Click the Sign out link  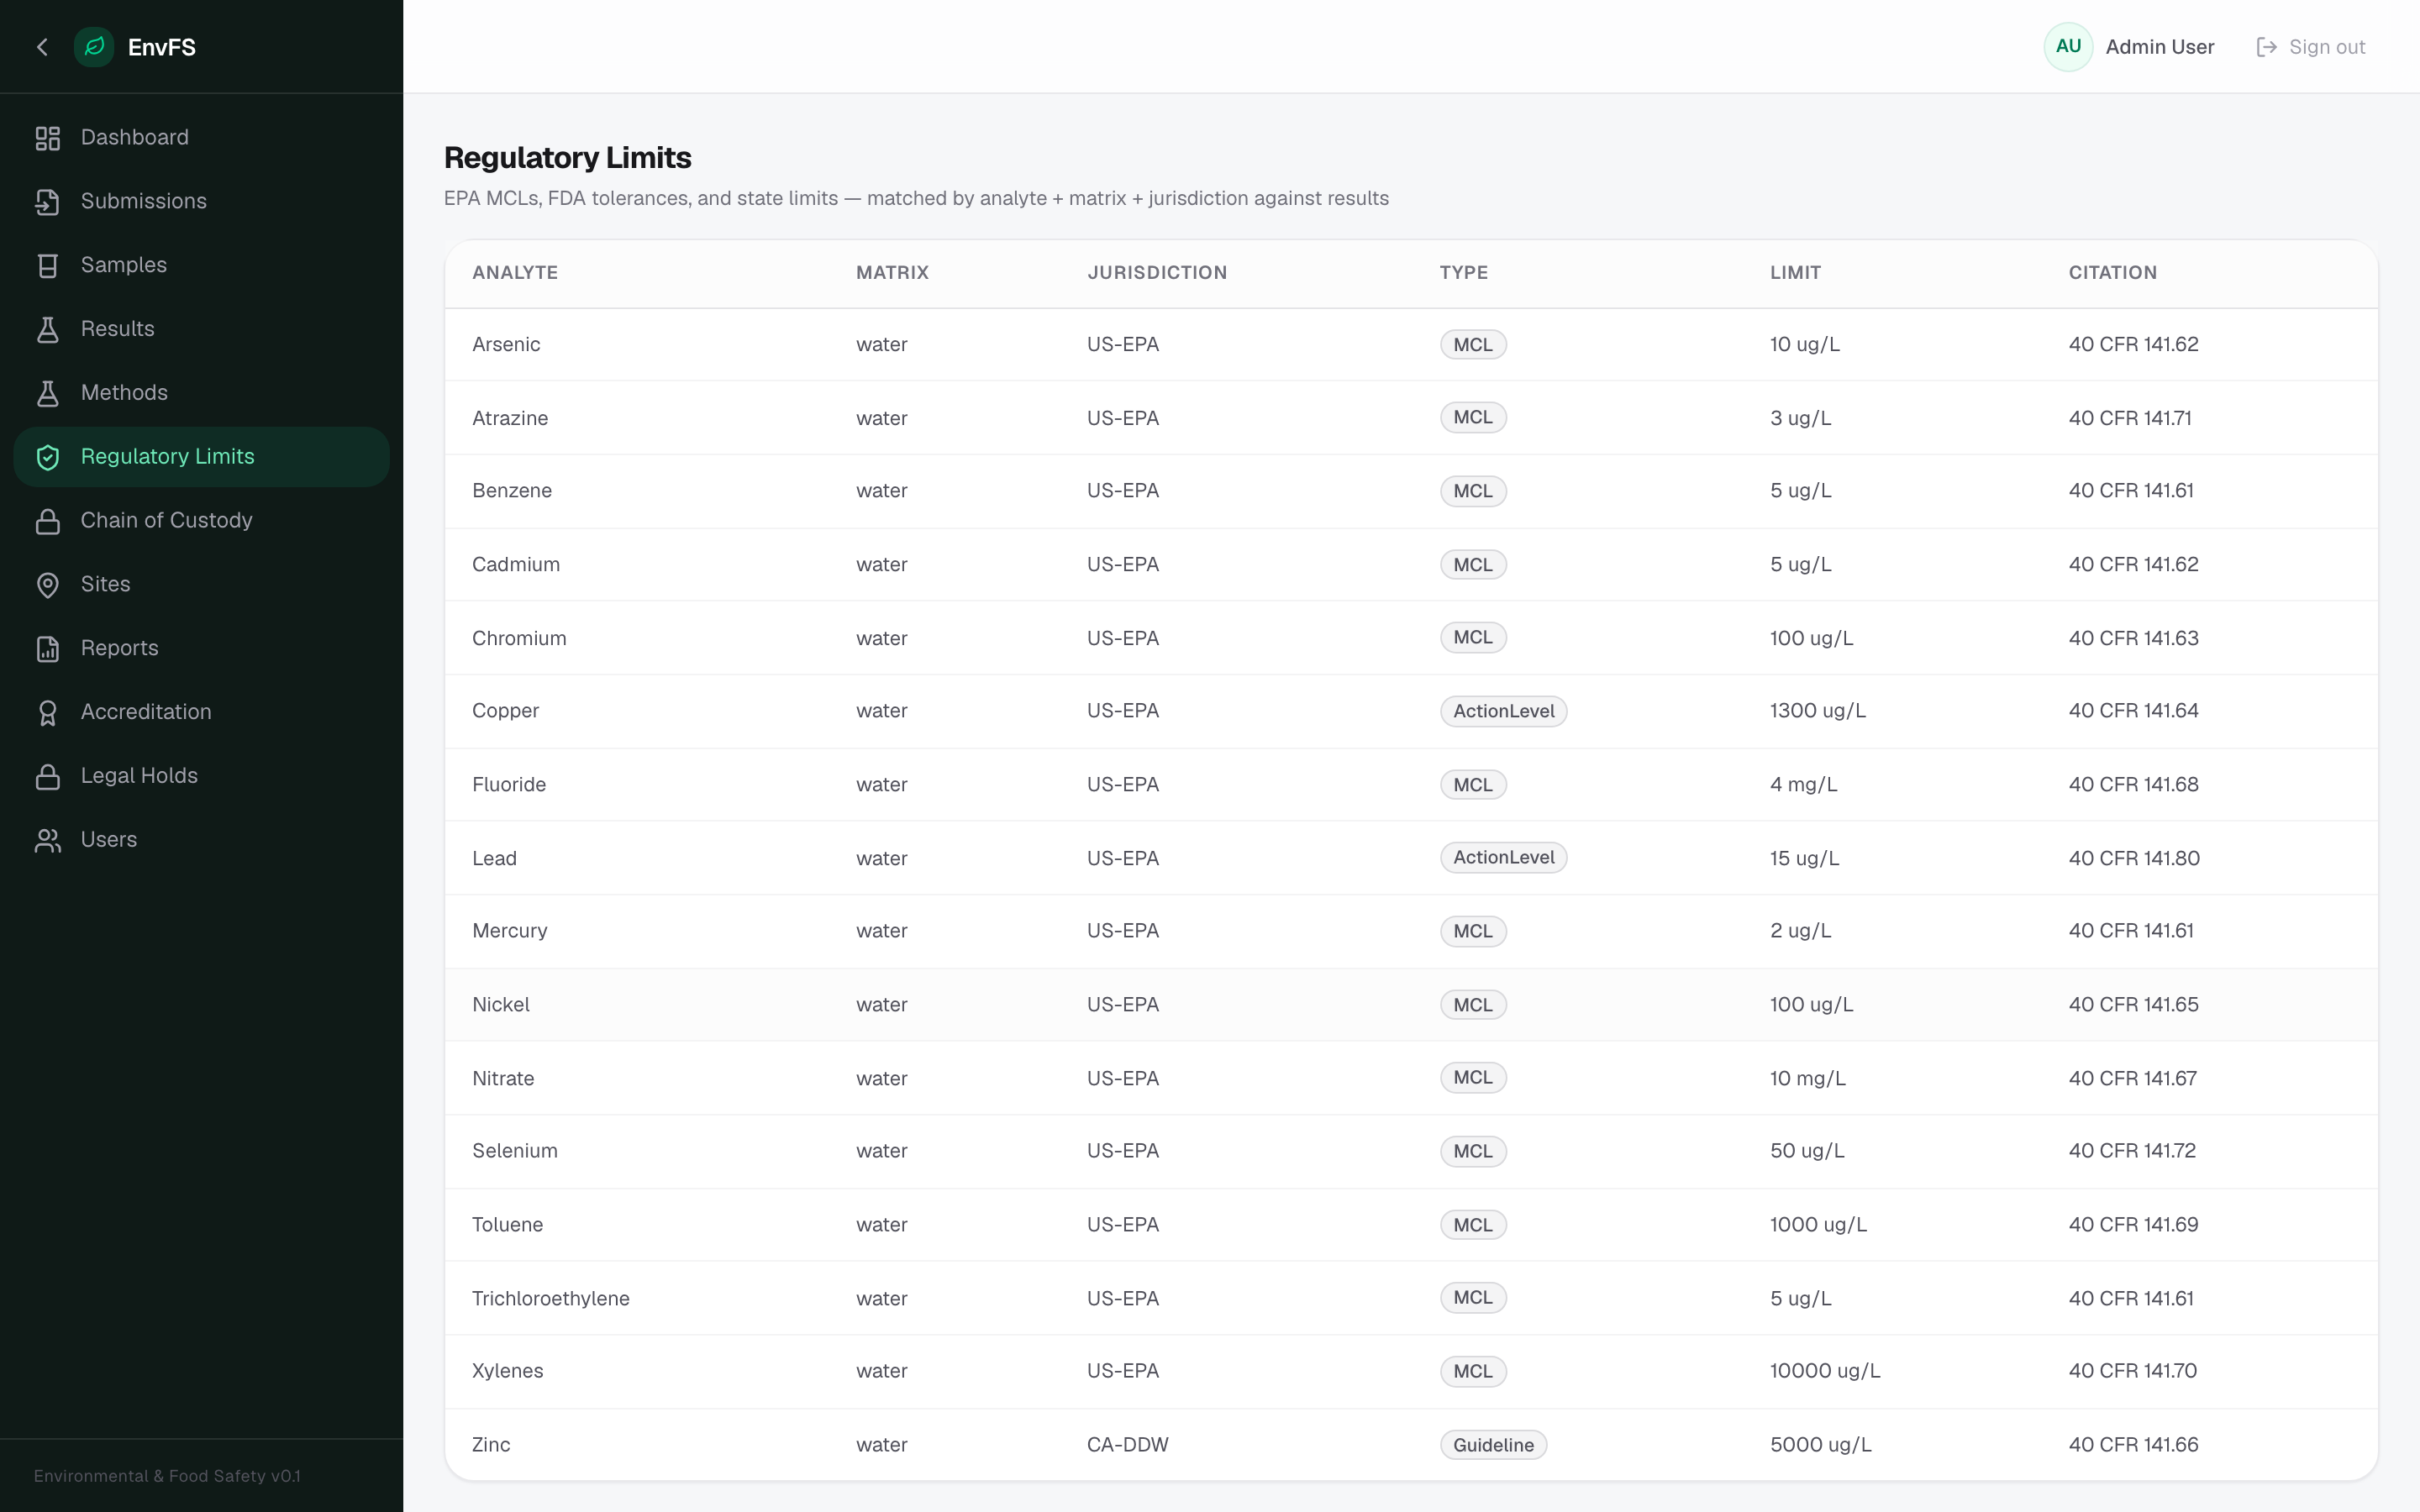2311,47
